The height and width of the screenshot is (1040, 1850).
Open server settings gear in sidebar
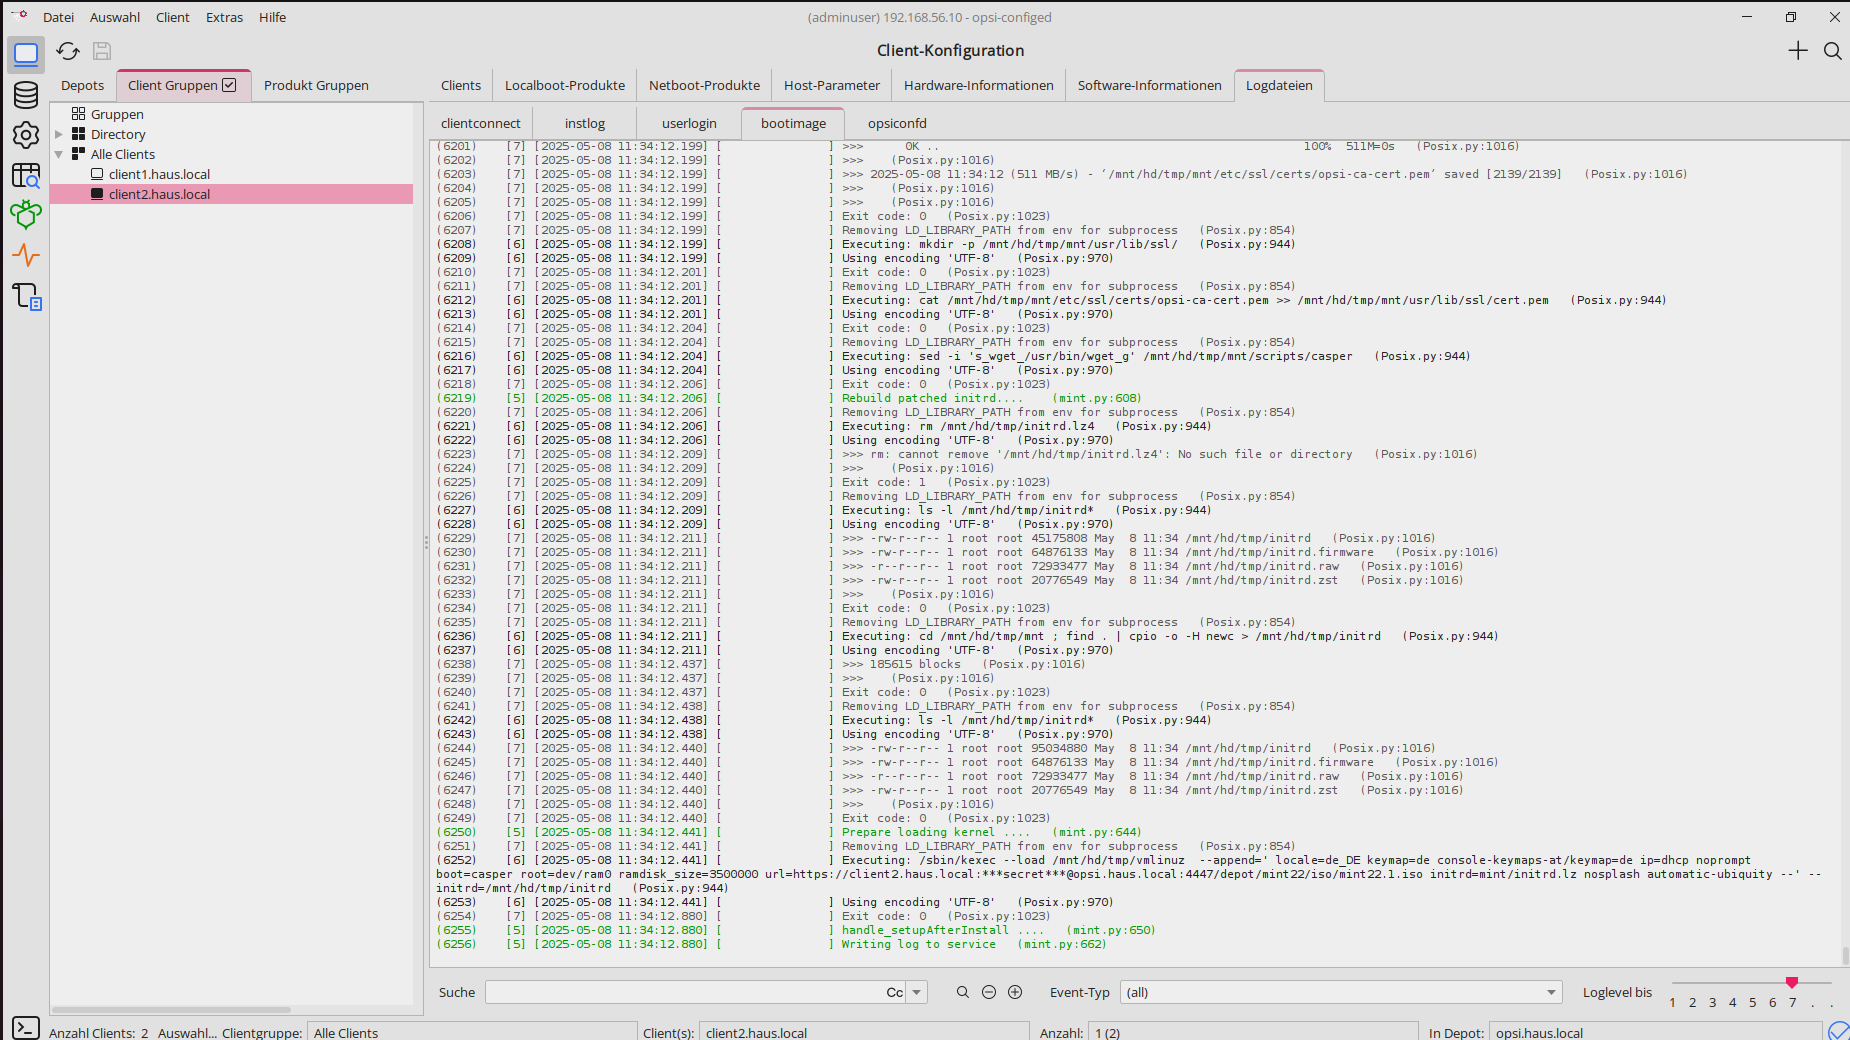coord(26,135)
